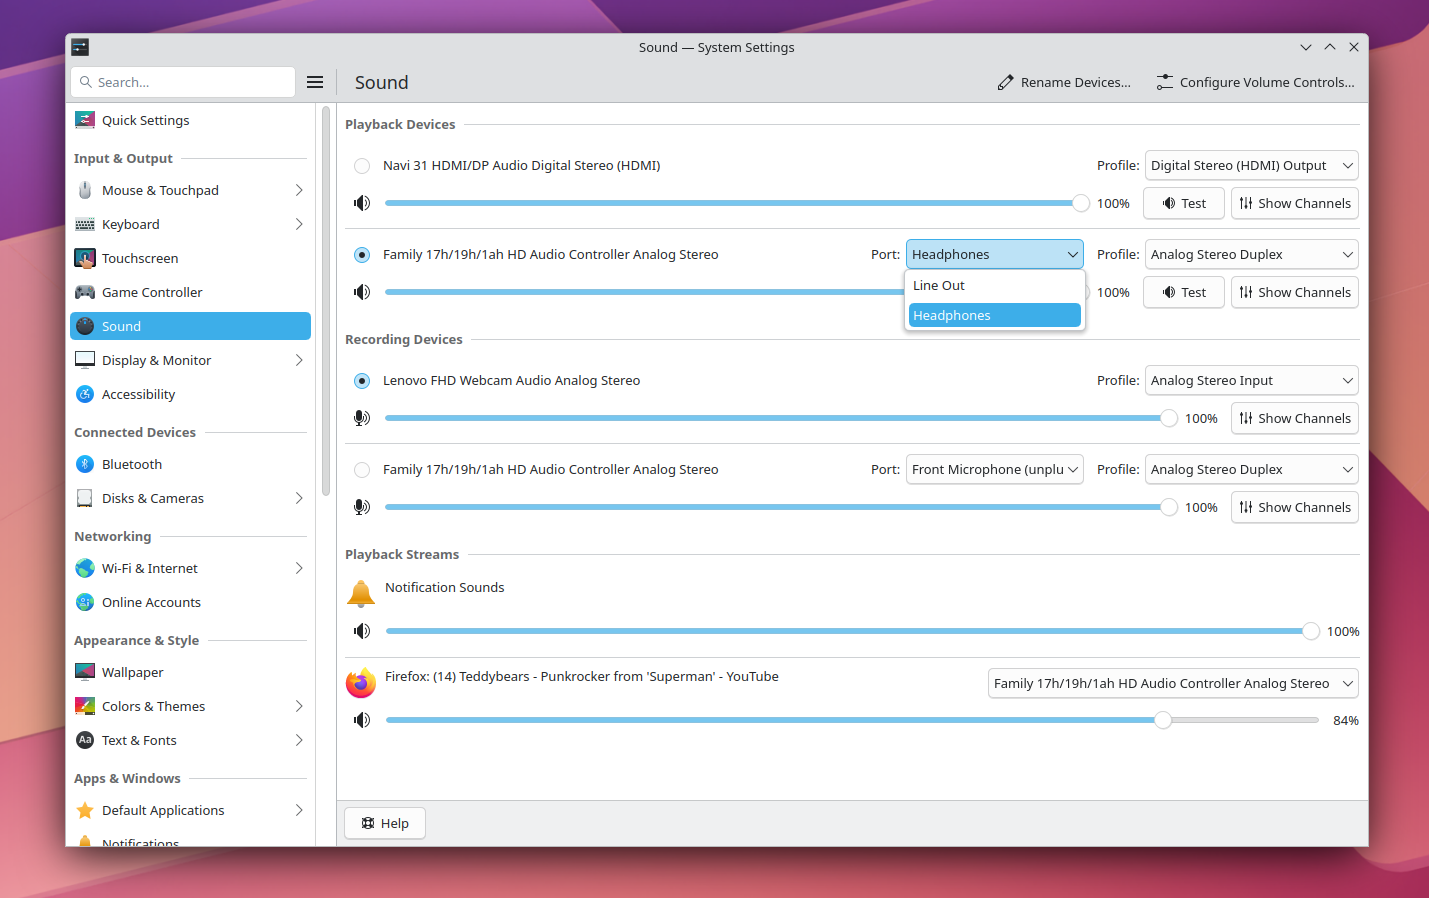This screenshot has width=1429, height=898.
Task: Click the Firefox application icon
Action: point(361,683)
